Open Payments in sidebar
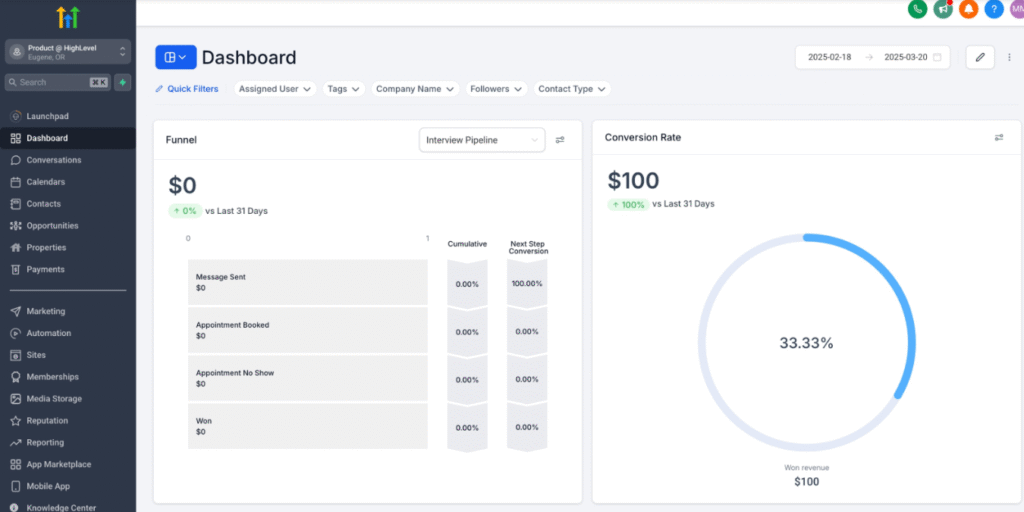 tap(68, 270)
